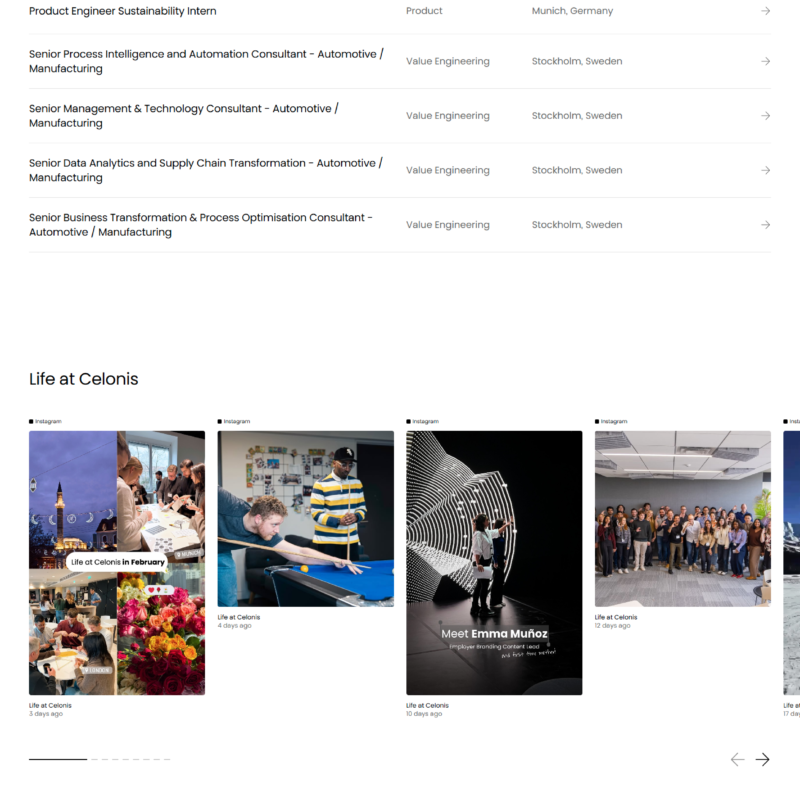Open Life at Celonis in February collage

click(x=117, y=562)
